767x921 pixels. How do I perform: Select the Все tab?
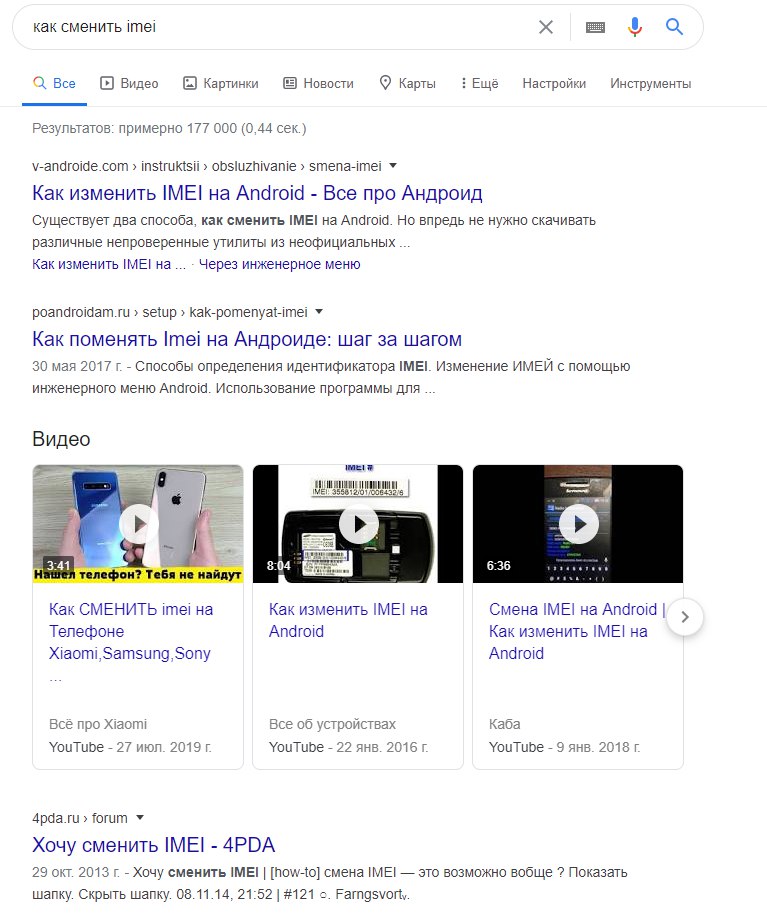tap(54, 83)
